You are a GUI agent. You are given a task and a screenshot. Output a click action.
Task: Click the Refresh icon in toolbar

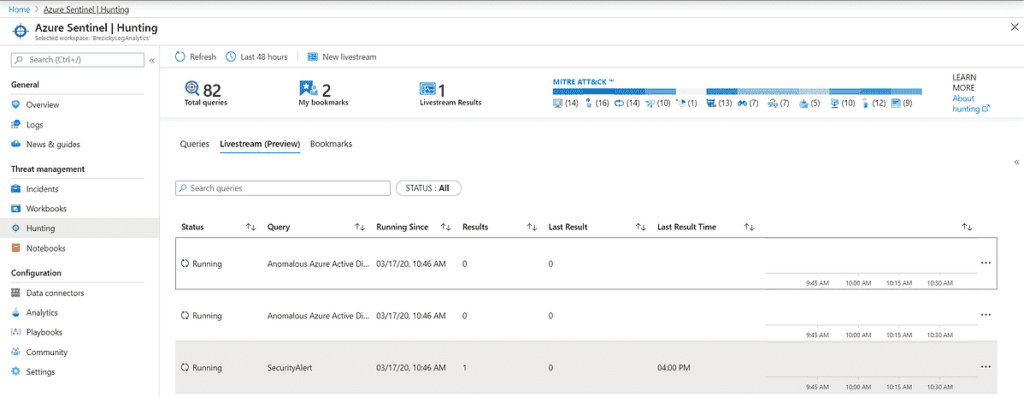point(180,57)
